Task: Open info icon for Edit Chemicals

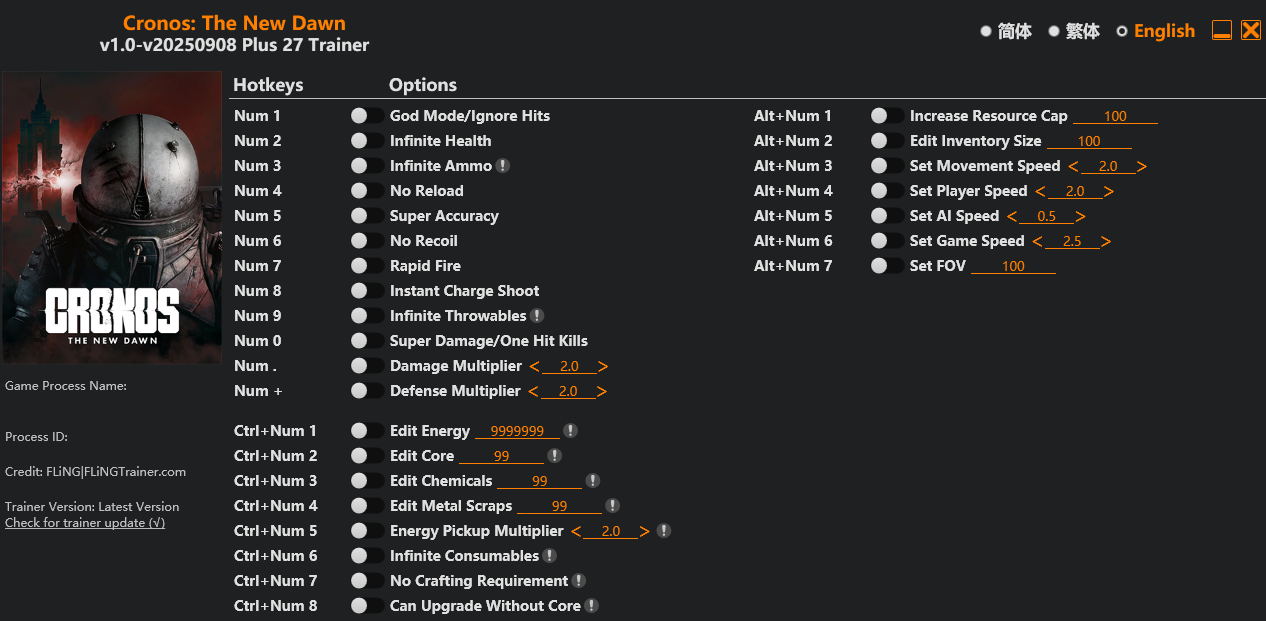Action: click(593, 481)
